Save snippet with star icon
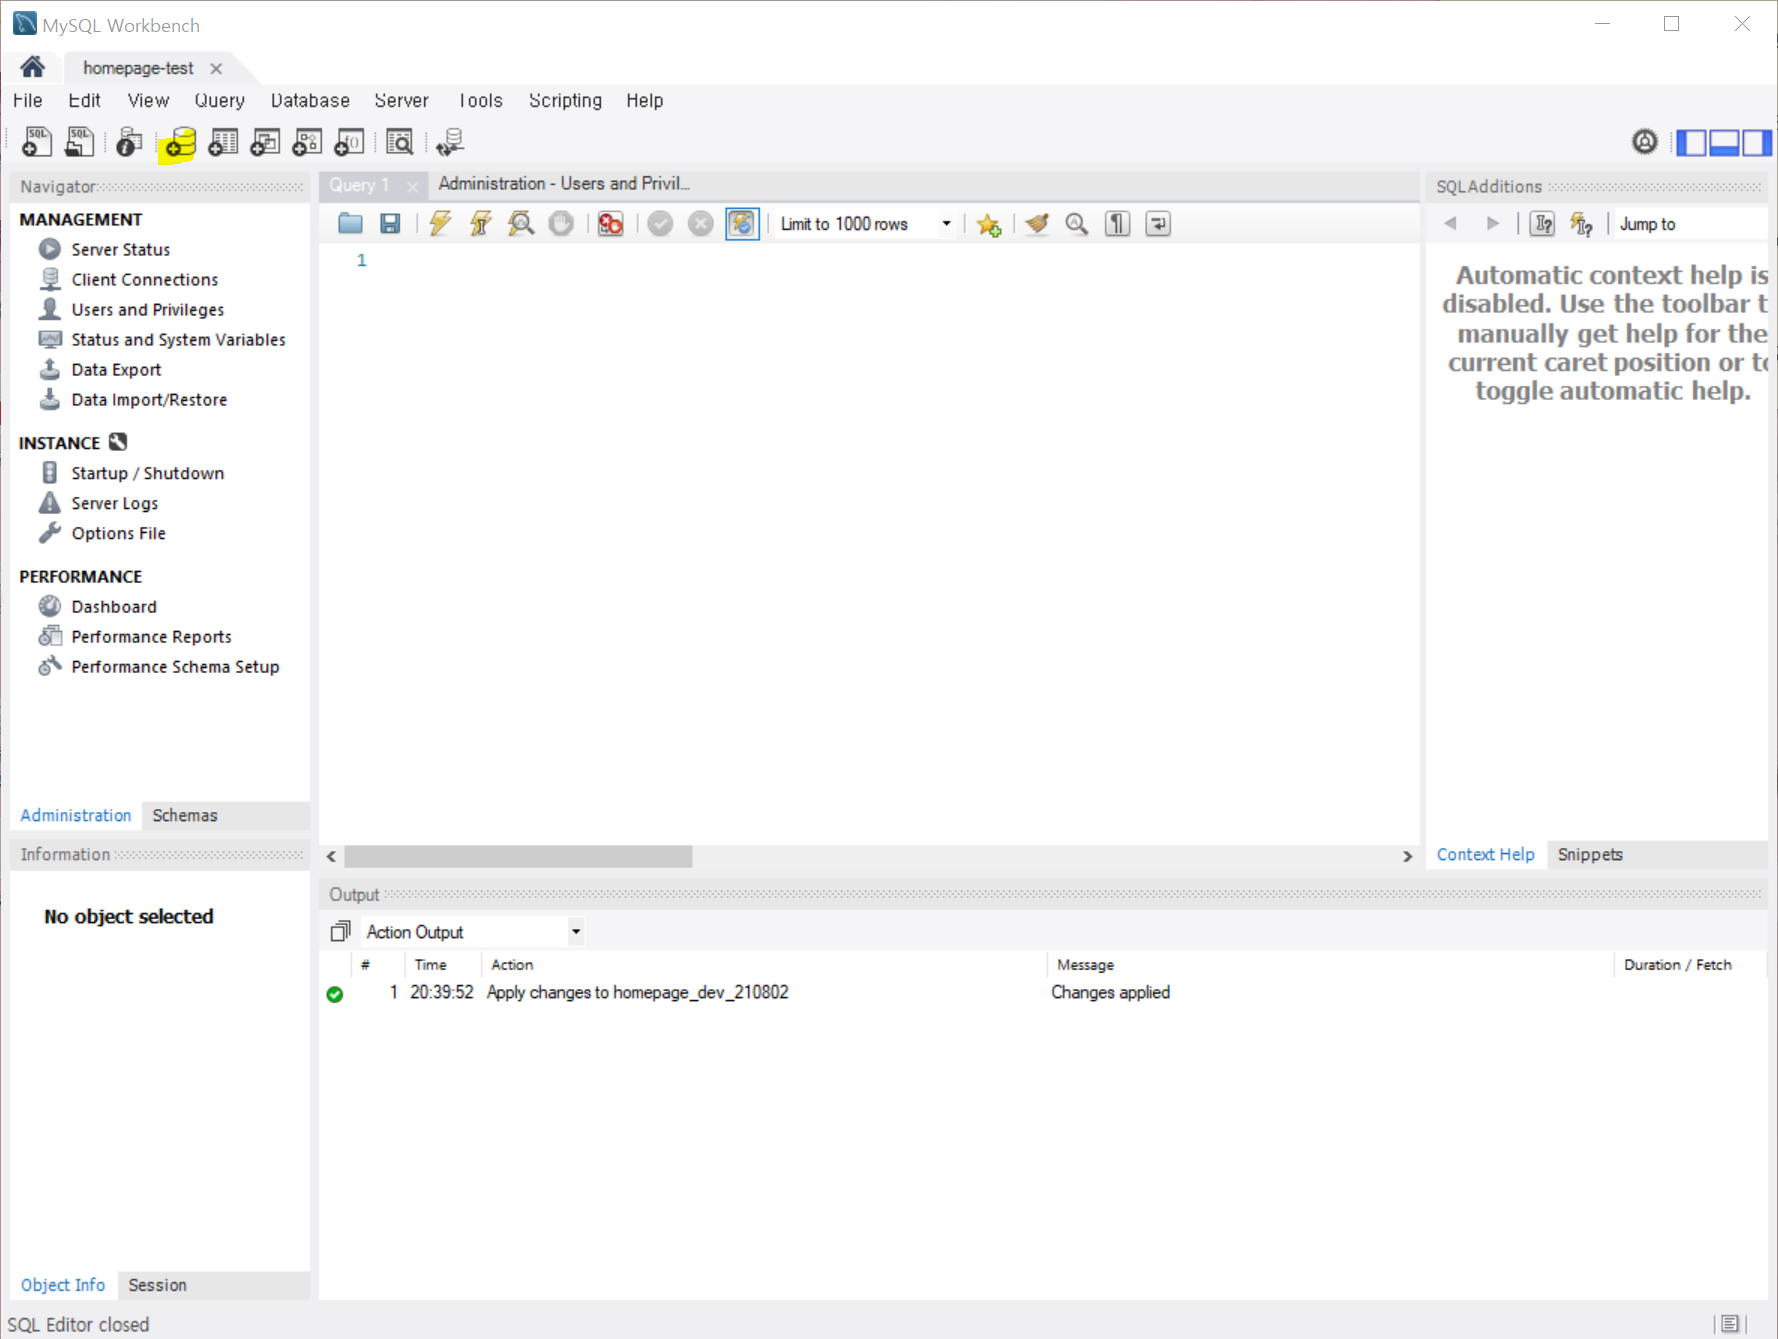Screen dimensions: 1778x1339 click(x=989, y=224)
